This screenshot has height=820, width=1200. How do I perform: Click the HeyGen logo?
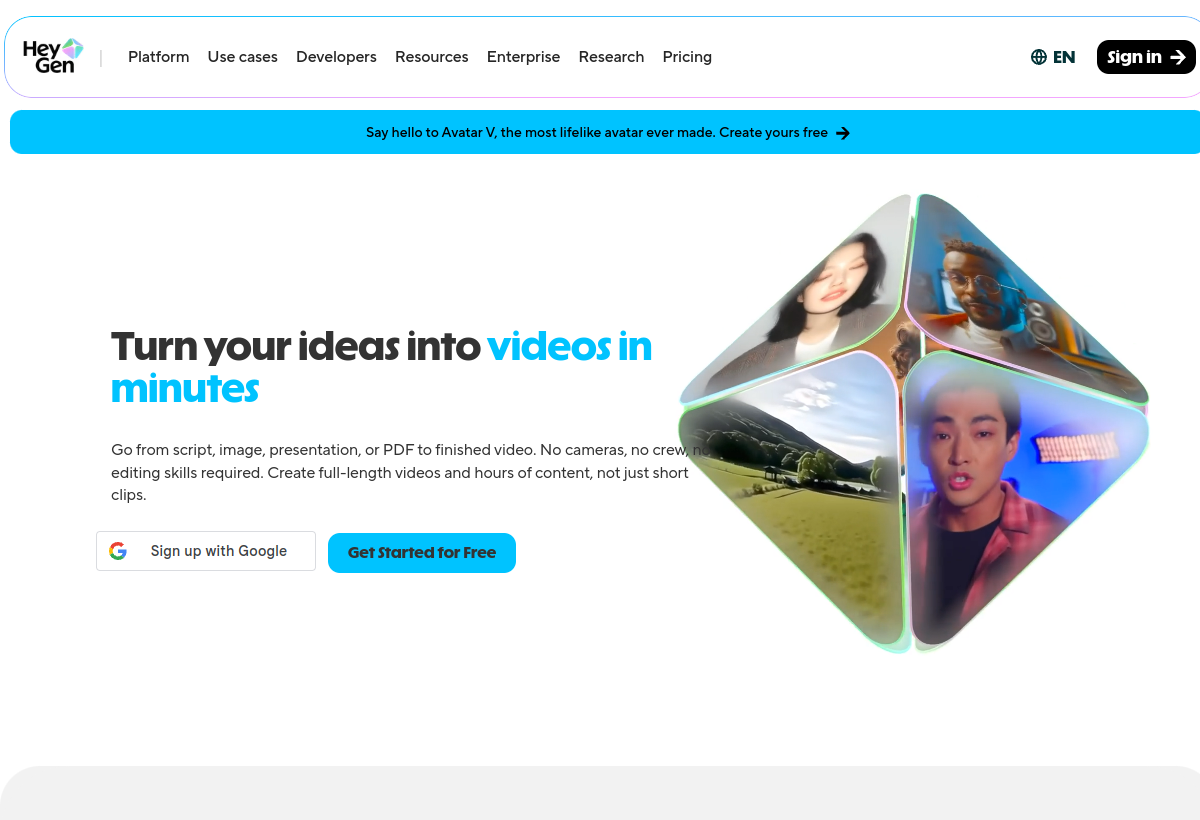click(x=53, y=56)
